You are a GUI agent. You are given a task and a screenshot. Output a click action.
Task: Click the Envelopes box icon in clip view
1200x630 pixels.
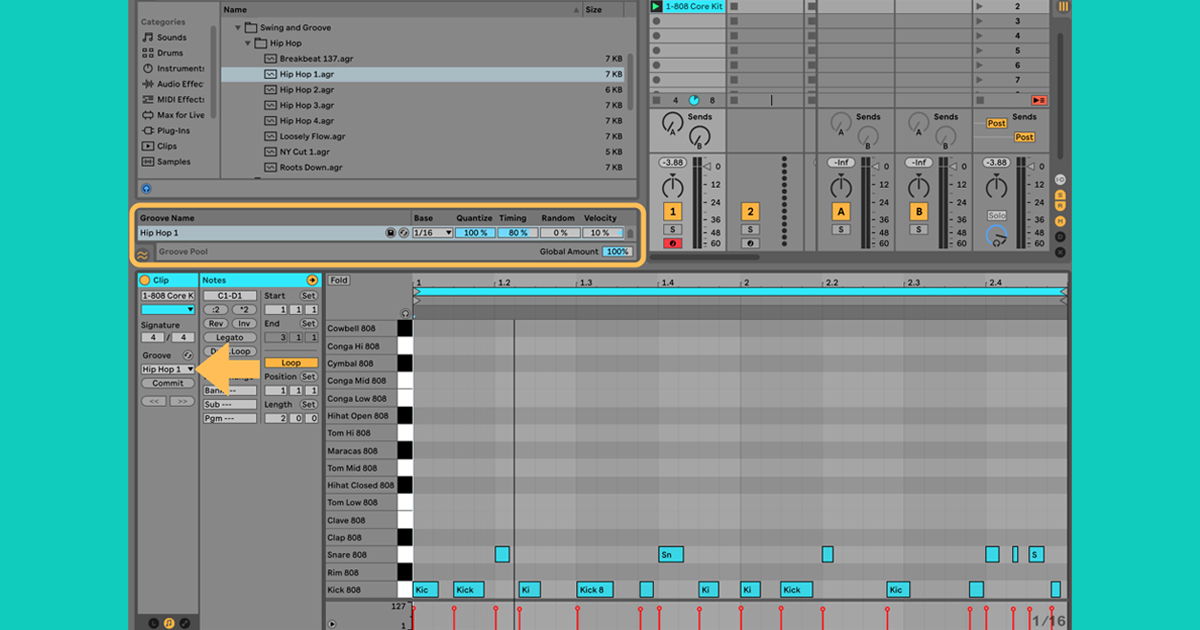(185, 623)
